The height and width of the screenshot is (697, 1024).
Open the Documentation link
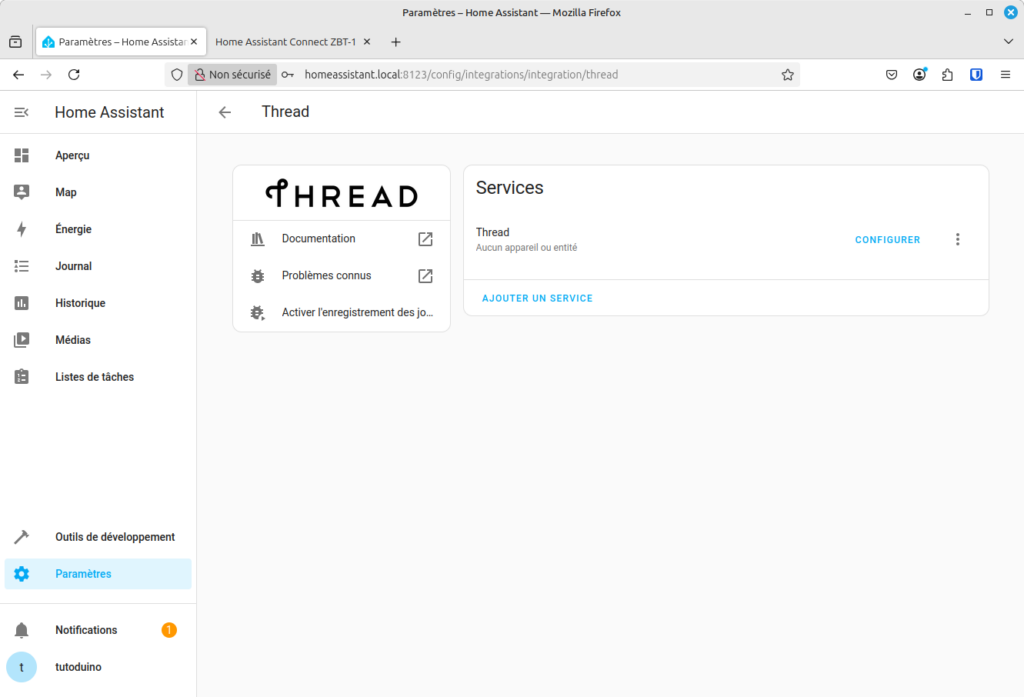(342, 239)
